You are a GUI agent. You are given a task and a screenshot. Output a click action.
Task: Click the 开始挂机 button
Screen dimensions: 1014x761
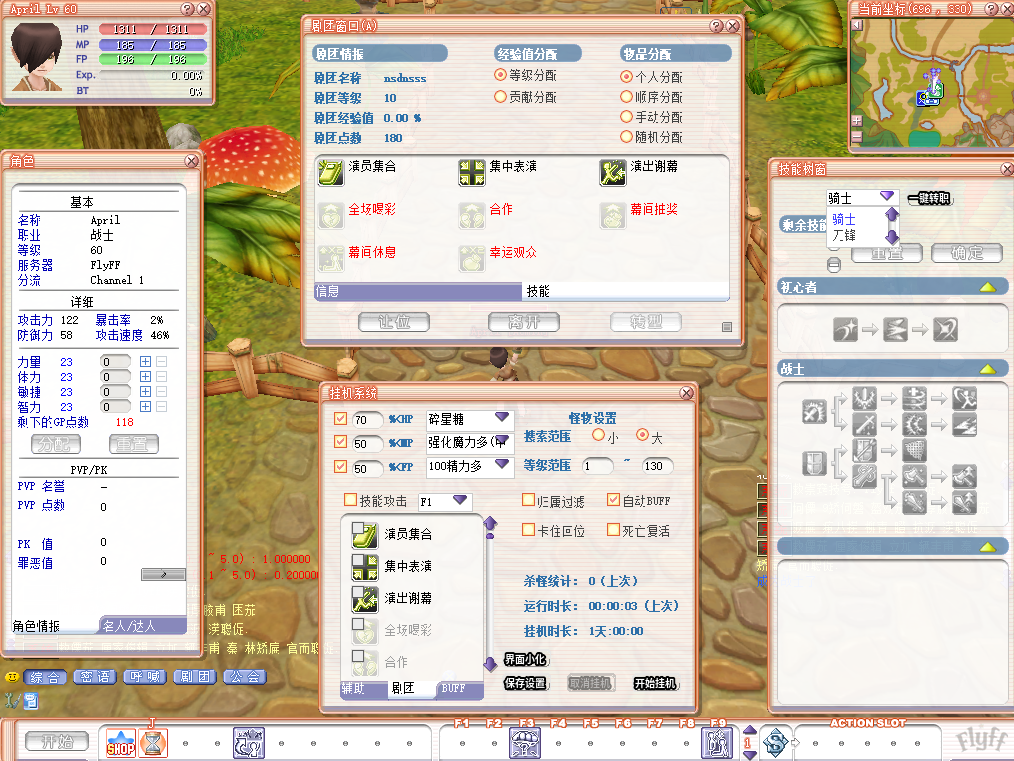(x=655, y=684)
